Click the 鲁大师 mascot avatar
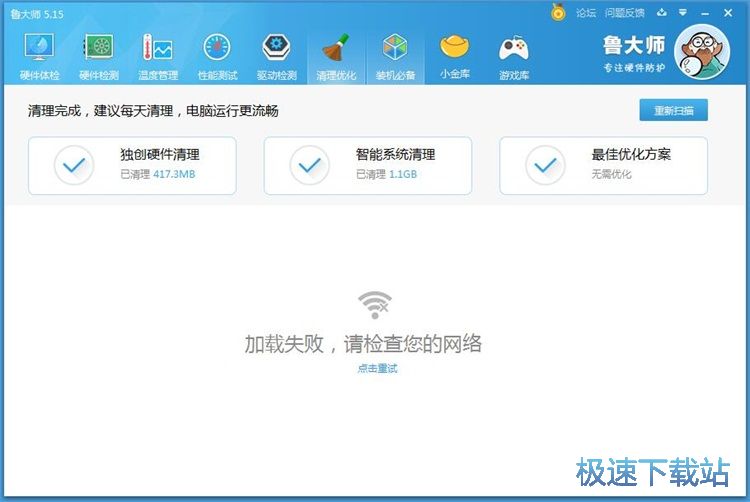 coord(702,52)
